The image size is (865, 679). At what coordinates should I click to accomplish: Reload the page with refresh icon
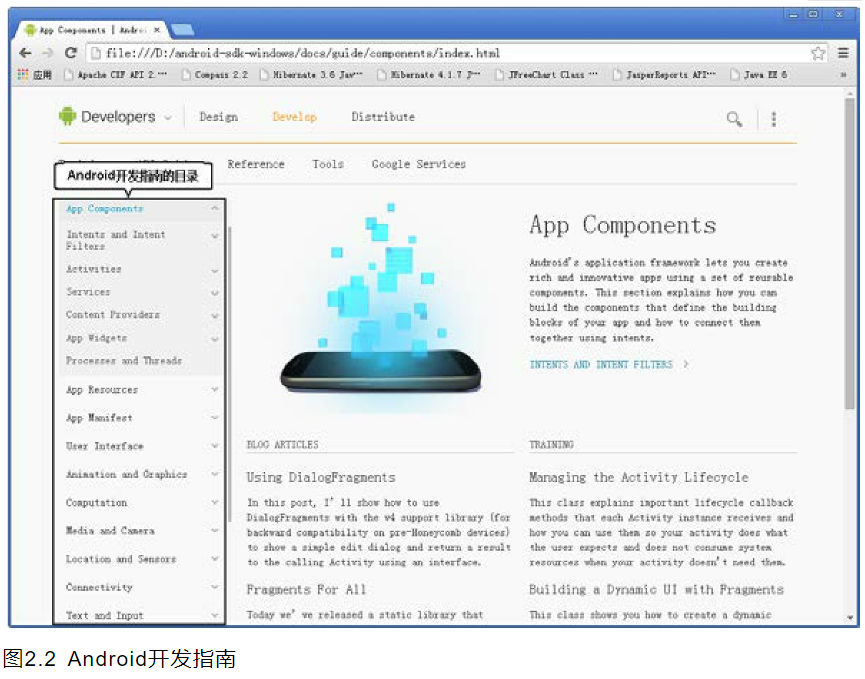click(71, 53)
